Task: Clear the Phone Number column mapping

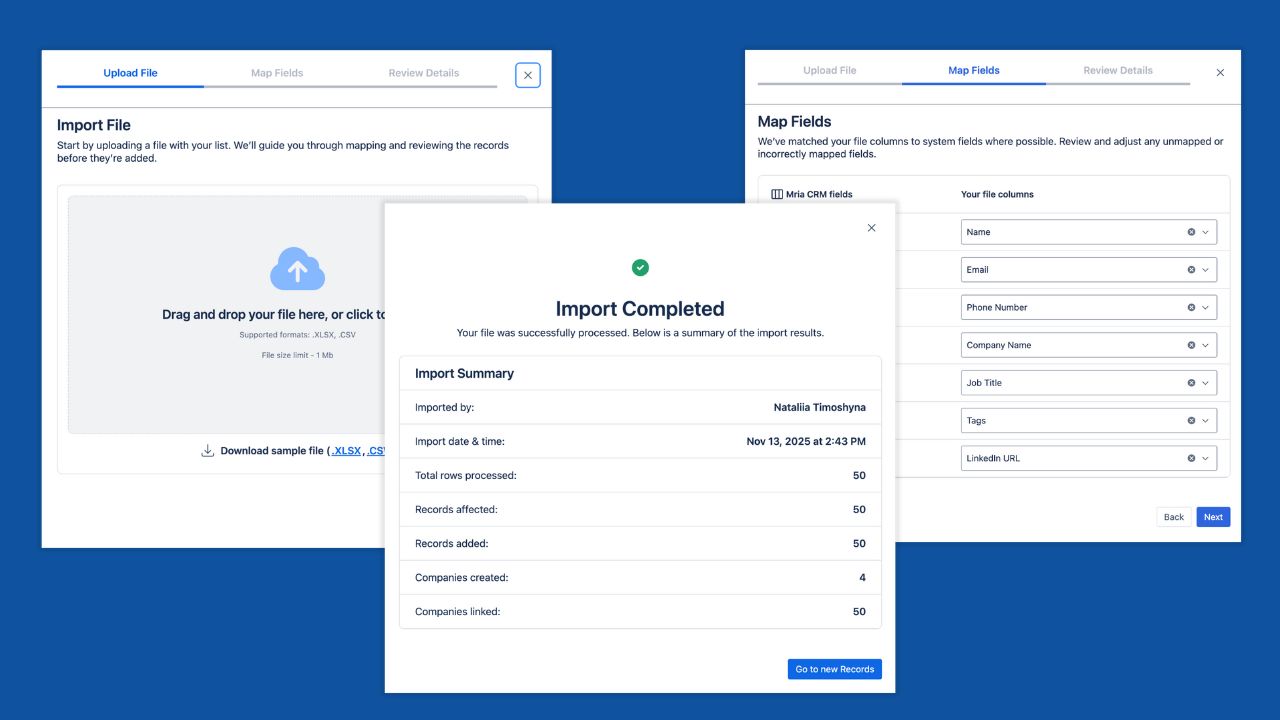Action: (1191, 308)
